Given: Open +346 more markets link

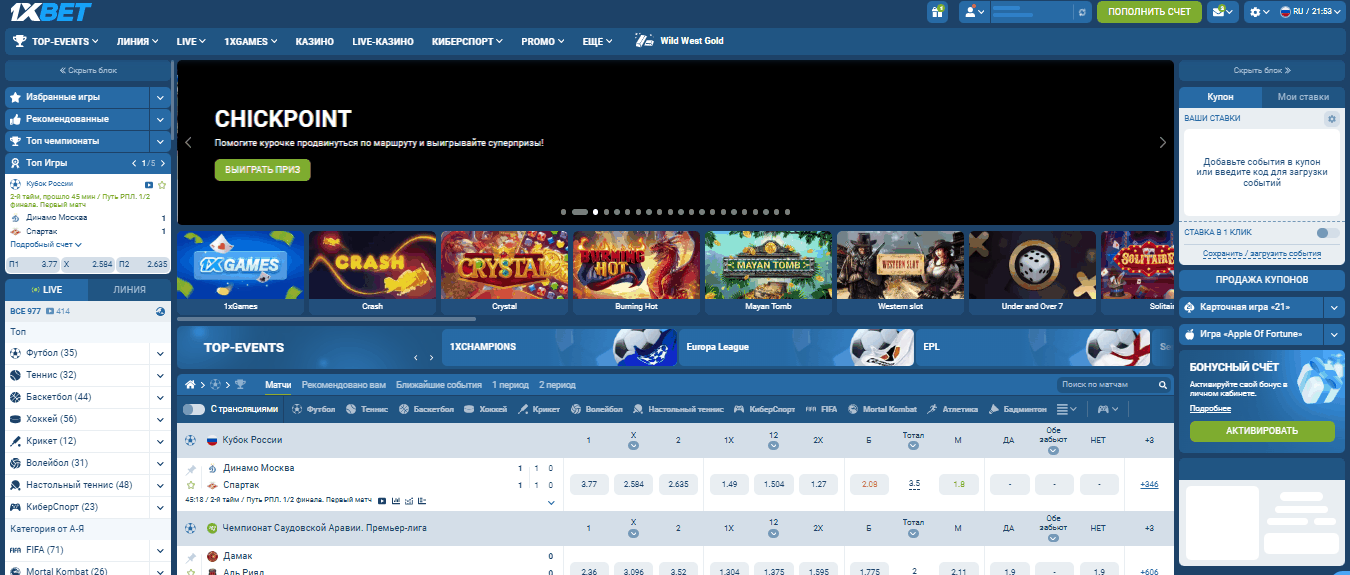Looking at the screenshot, I should pos(1149,484).
